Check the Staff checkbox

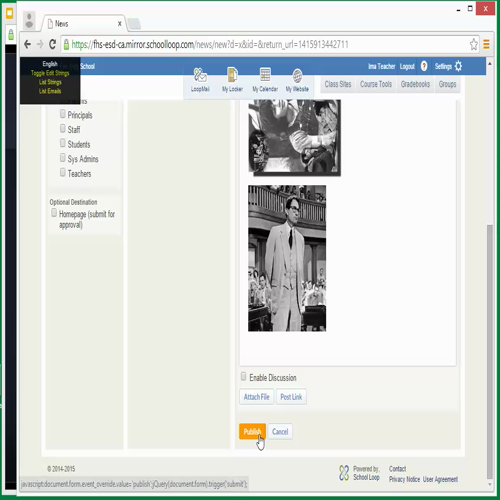pyautogui.click(x=63, y=128)
